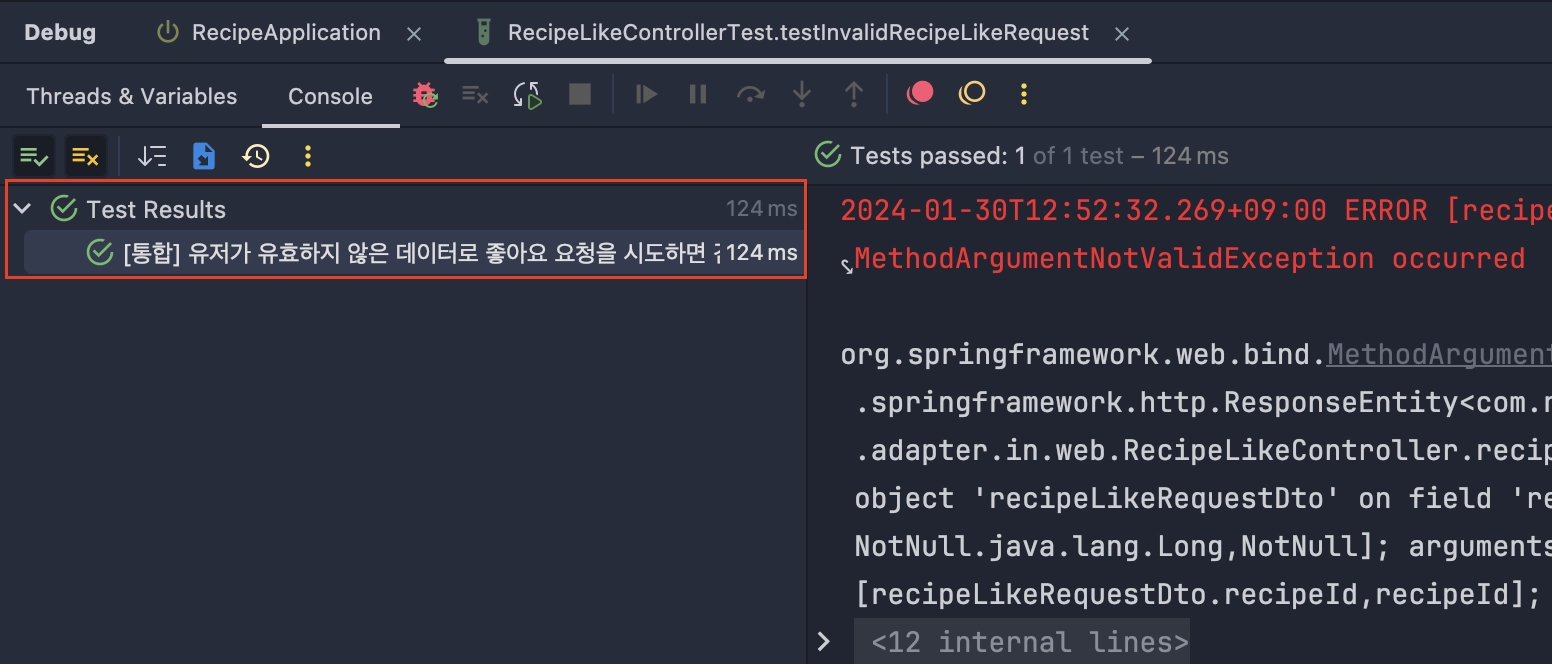Mute all breakpoints
Viewport: 1552px width, 664px height.
[x=969, y=94]
